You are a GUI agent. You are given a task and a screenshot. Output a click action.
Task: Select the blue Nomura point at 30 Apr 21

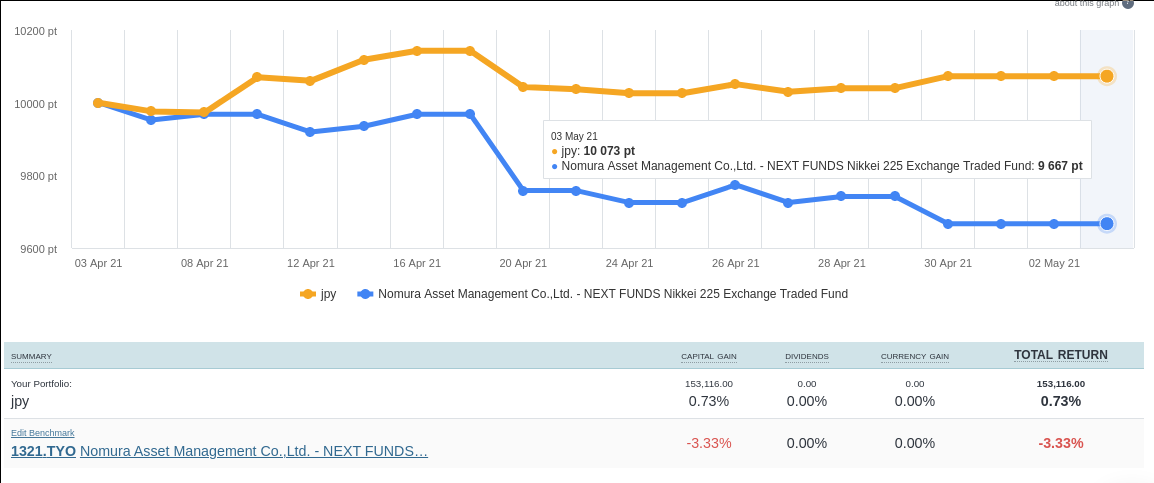(x=948, y=224)
